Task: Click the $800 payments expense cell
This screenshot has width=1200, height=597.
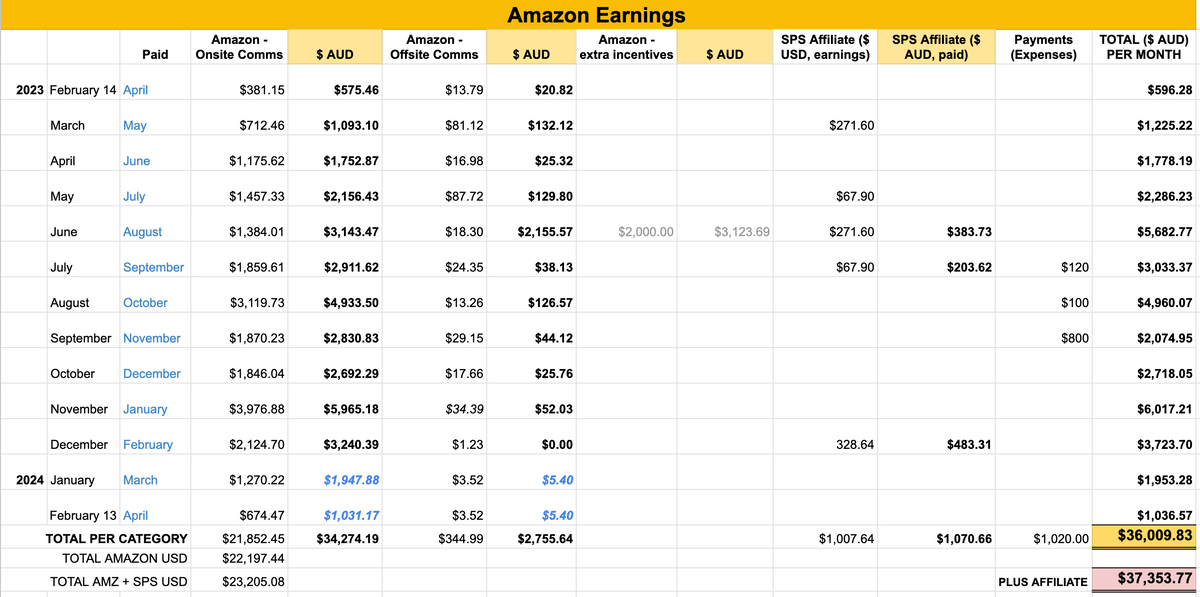Action: tap(1075, 339)
